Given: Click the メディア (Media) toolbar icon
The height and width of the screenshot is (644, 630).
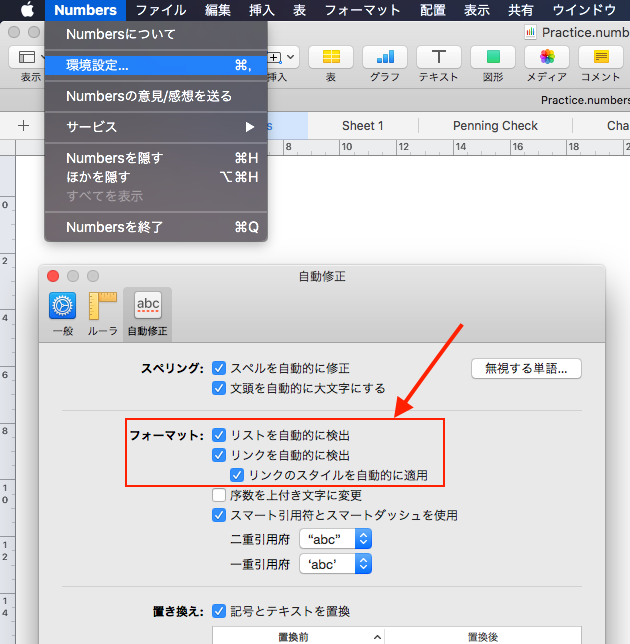Looking at the screenshot, I should point(547,57).
